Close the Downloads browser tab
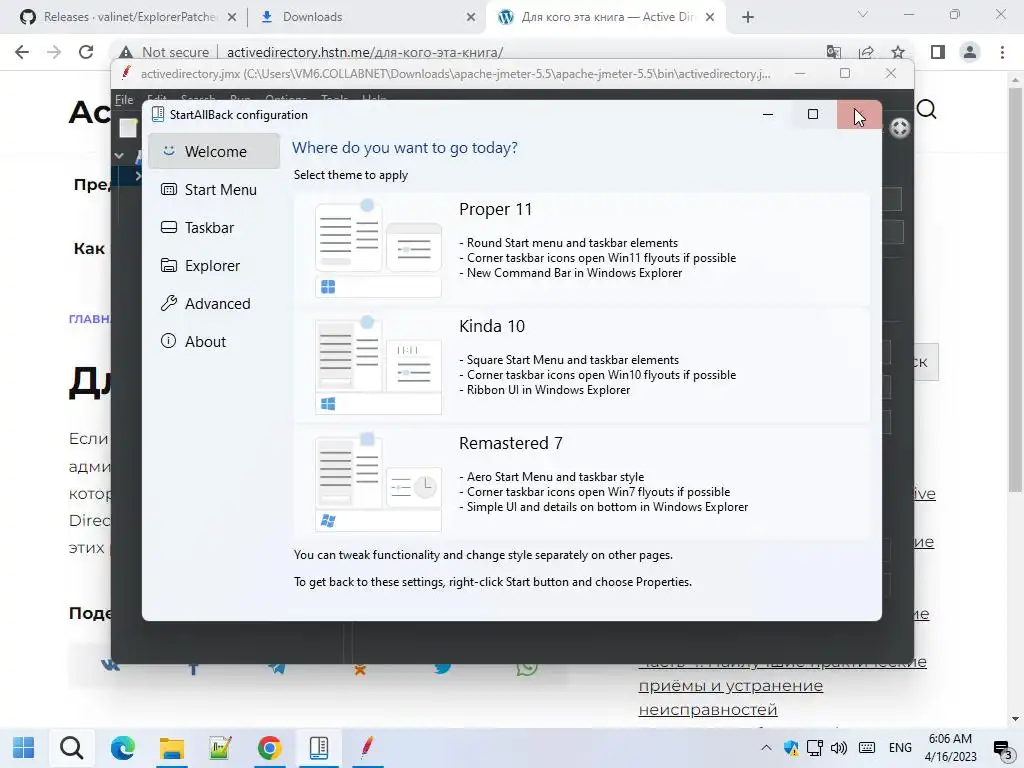Image resolution: width=1024 pixels, height=768 pixels. tap(471, 17)
